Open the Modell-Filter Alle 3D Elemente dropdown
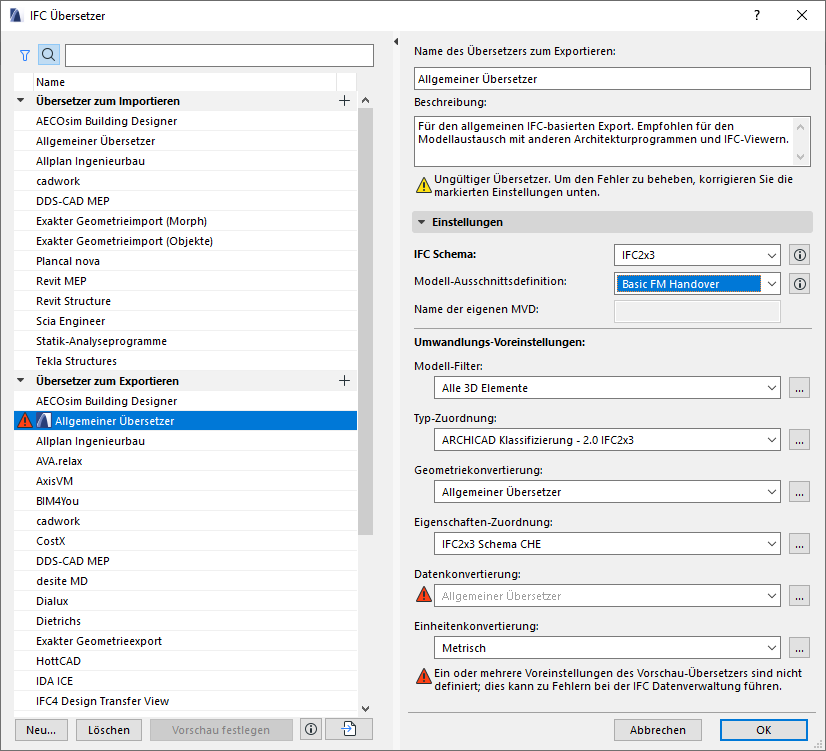The image size is (826, 751). pyautogui.click(x=607, y=388)
